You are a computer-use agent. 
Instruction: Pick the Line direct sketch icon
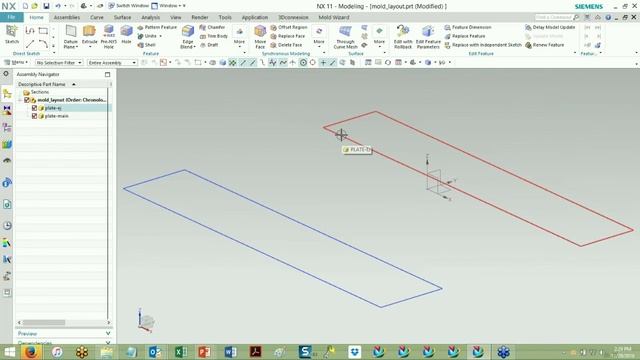(x=30, y=44)
